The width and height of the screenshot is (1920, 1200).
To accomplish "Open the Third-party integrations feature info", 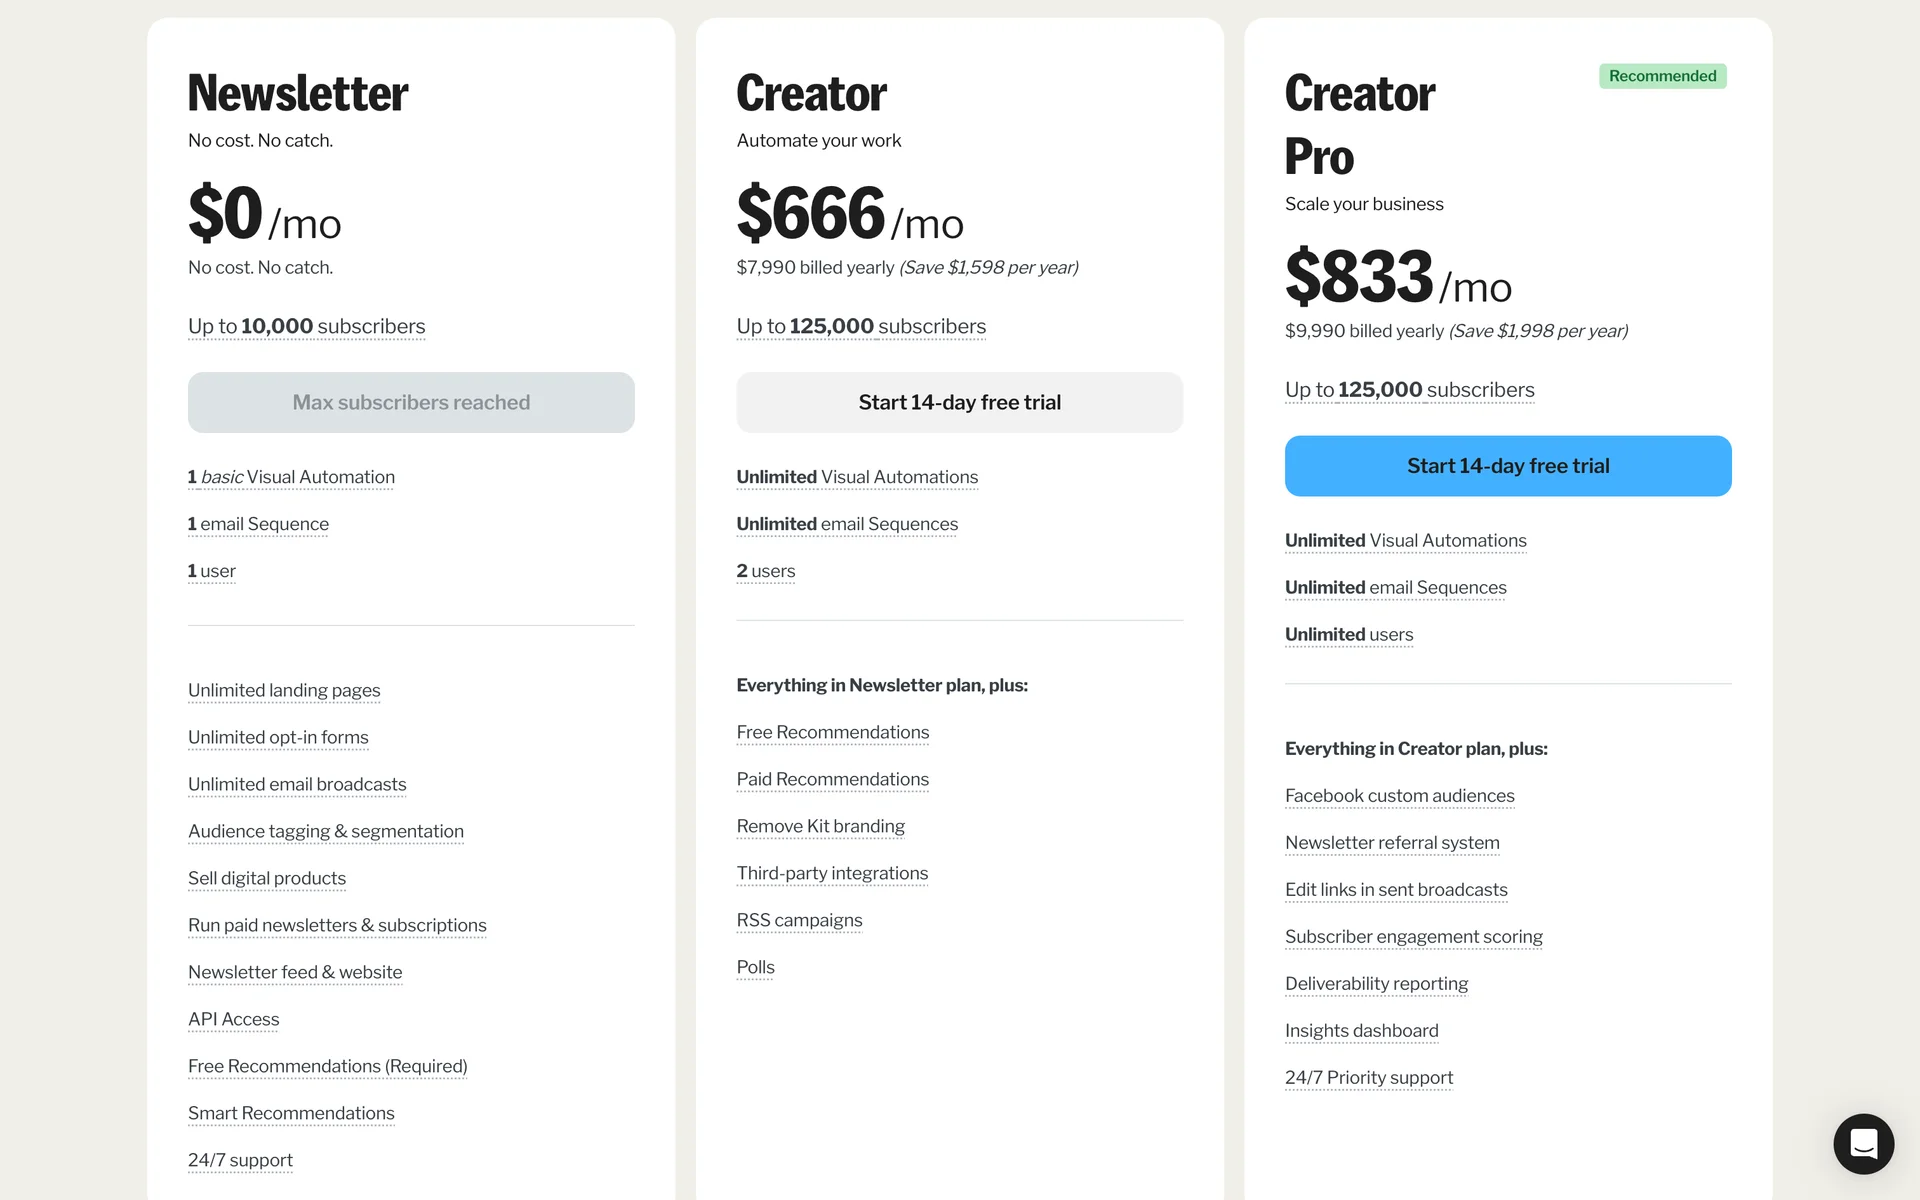I will pos(832,873).
